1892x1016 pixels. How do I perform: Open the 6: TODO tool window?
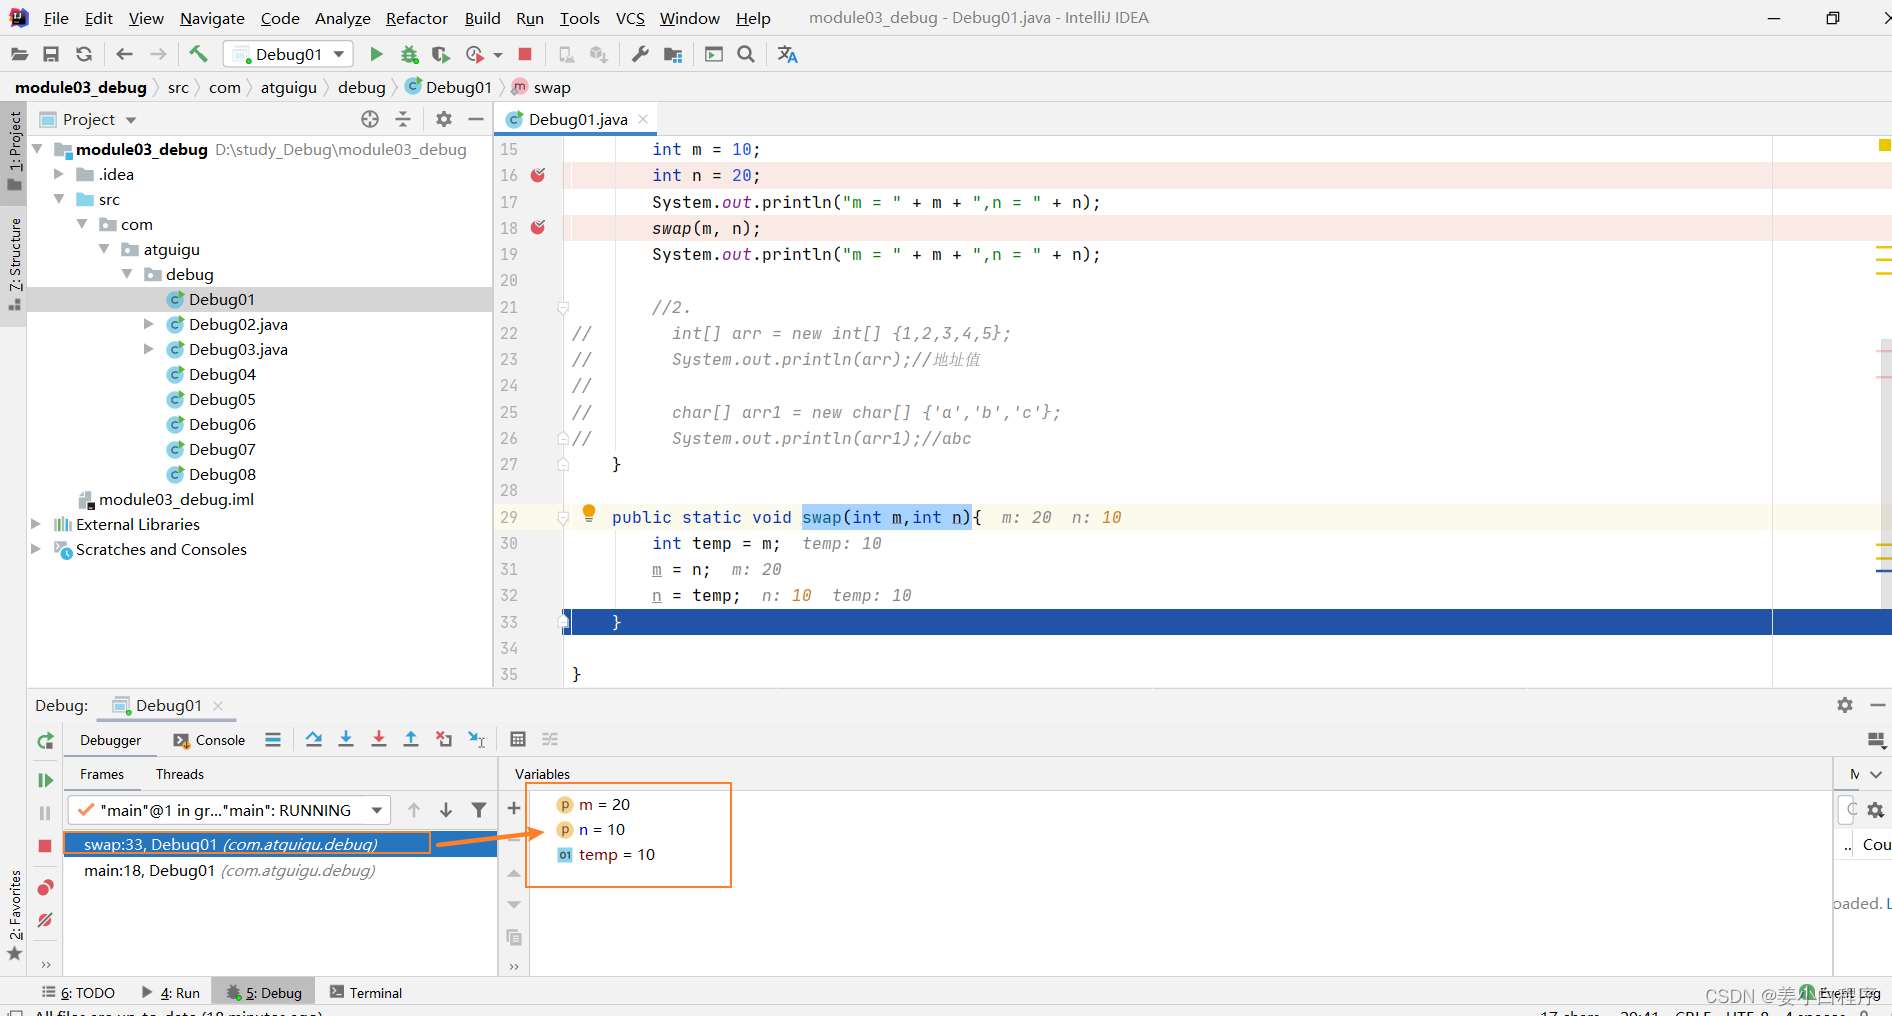pos(78,993)
